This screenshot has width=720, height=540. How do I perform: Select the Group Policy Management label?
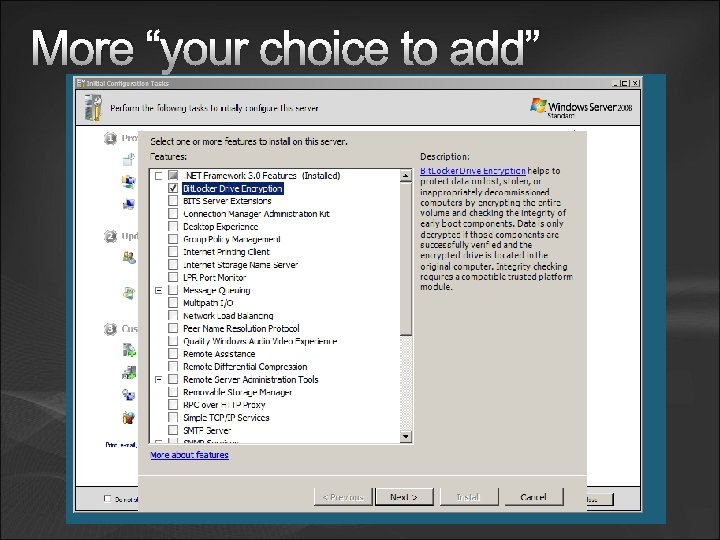232,239
